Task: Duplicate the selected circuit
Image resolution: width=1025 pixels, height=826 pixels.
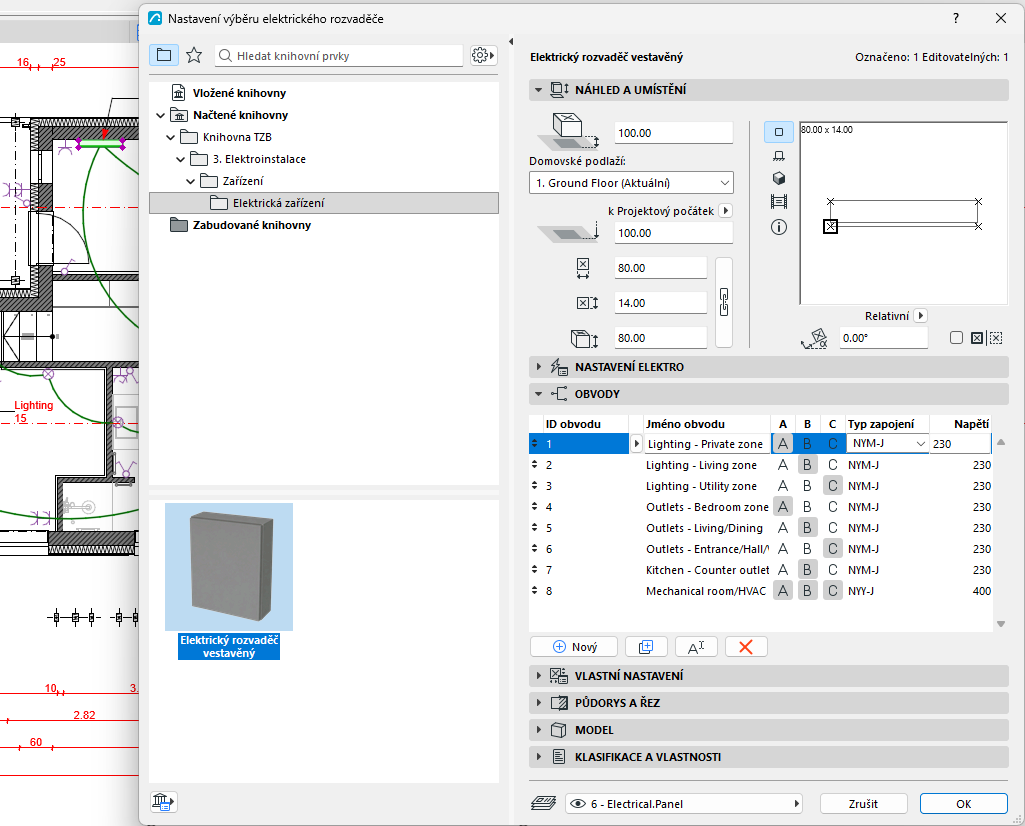Action: (646, 647)
